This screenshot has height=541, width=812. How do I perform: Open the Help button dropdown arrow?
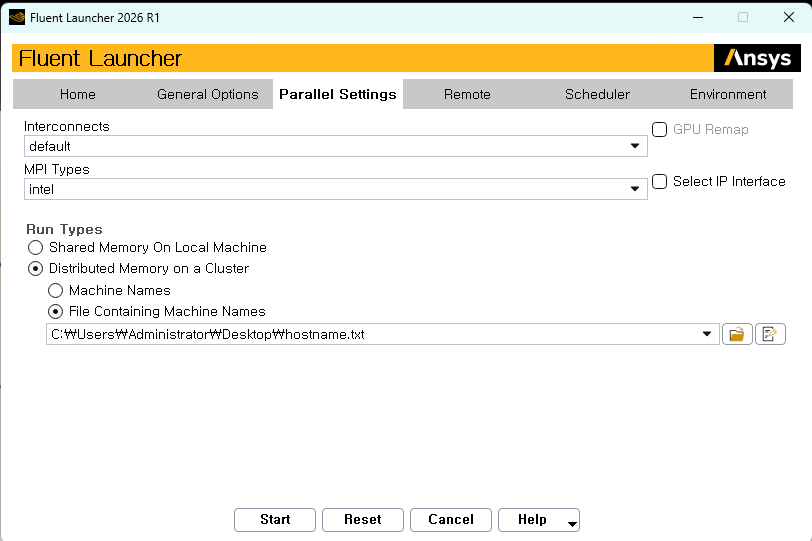[x=571, y=522]
